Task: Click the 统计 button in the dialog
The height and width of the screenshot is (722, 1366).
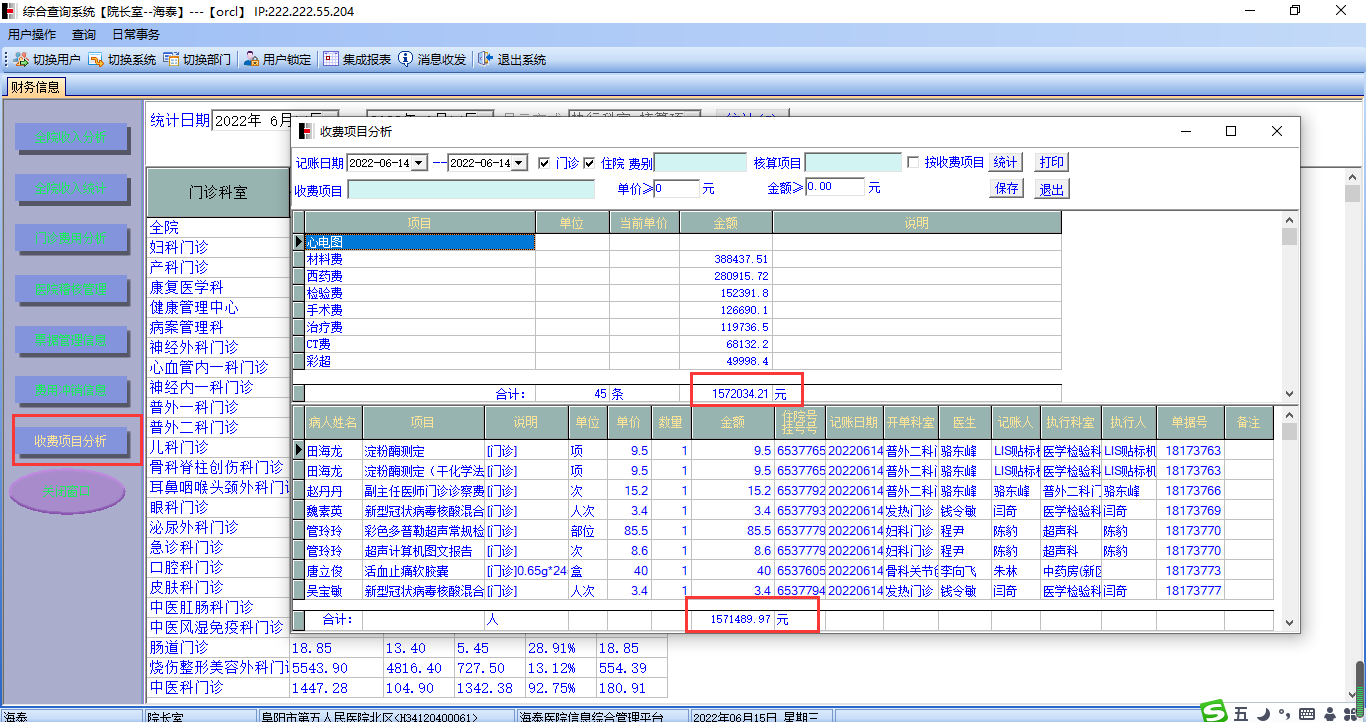Action: tap(1006, 163)
